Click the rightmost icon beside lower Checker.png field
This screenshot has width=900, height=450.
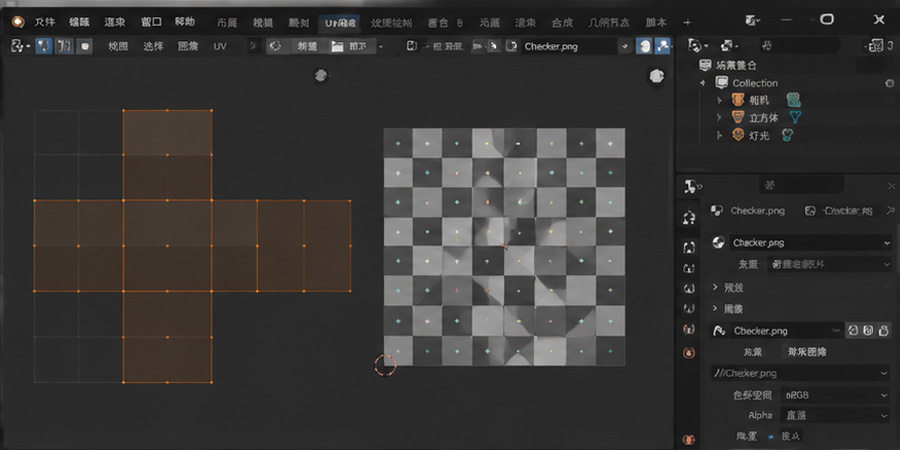coord(885,331)
